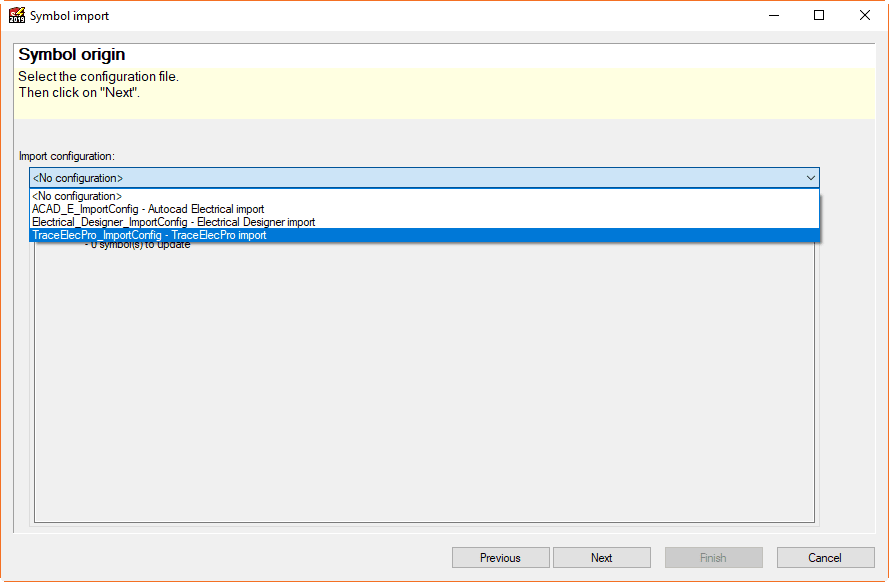Viewport: 889px width, 582px height.
Task: Select the <No configuration> list option
Action: [x=424, y=196]
